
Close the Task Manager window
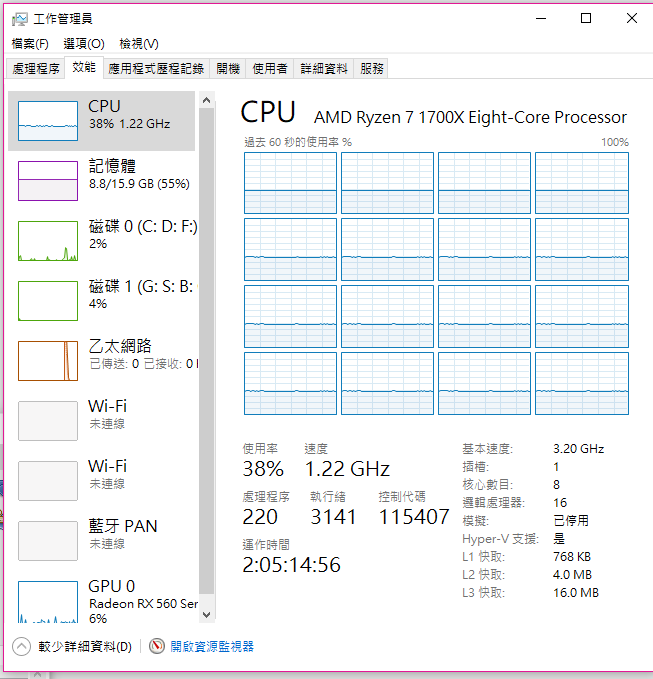pos(632,19)
